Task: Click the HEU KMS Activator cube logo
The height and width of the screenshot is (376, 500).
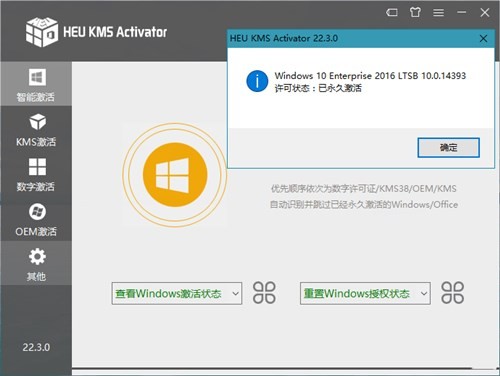Action: (x=42, y=32)
